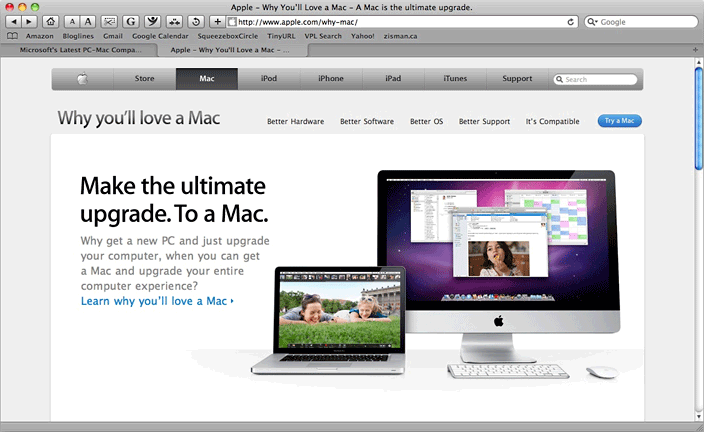Select the Apple - Why You'll Love a Mac tab

(233, 50)
